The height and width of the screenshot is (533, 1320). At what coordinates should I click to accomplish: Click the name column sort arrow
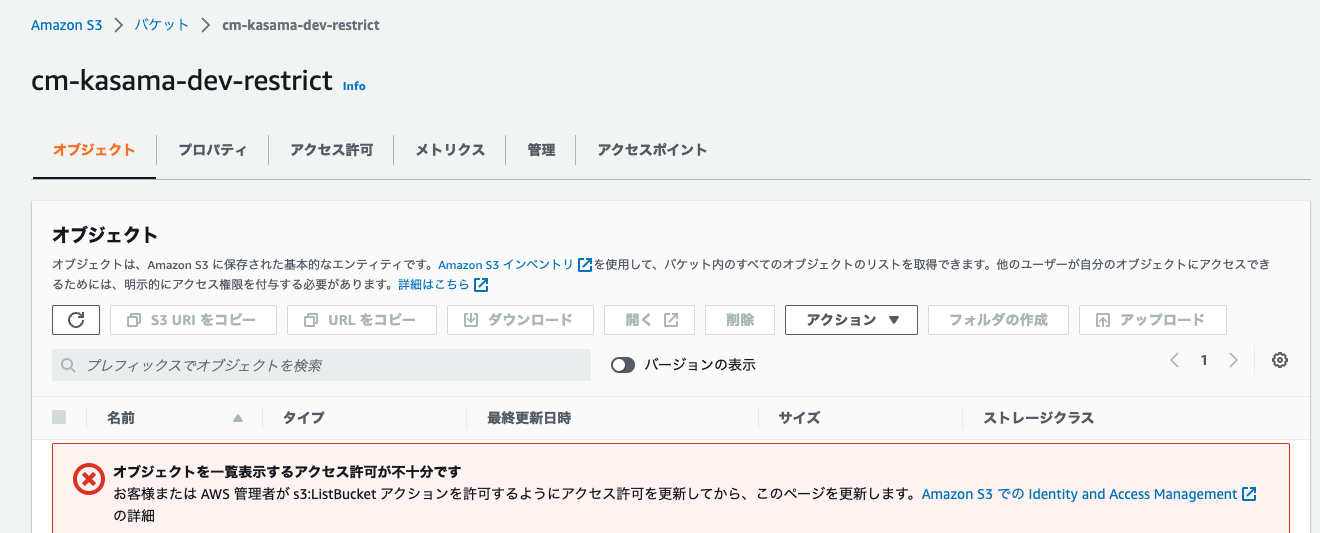pyautogui.click(x=238, y=418)
